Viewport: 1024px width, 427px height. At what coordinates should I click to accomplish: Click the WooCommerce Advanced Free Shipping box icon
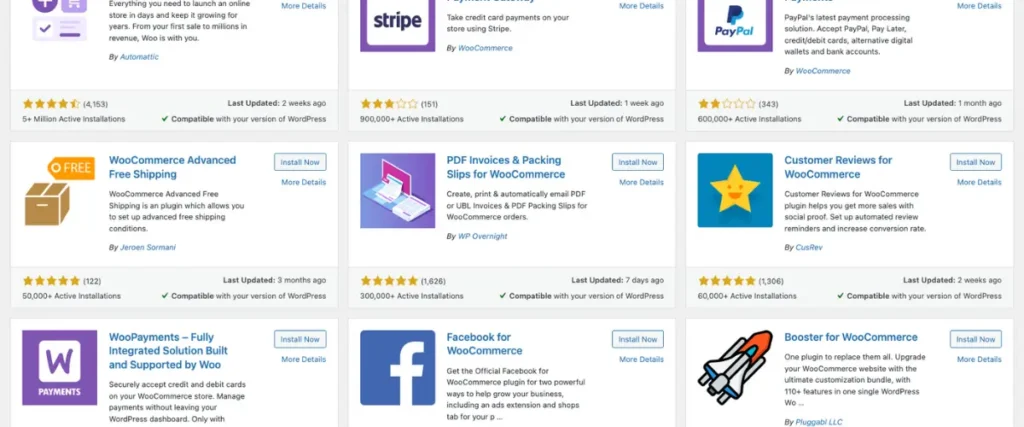tap(59, 190)
